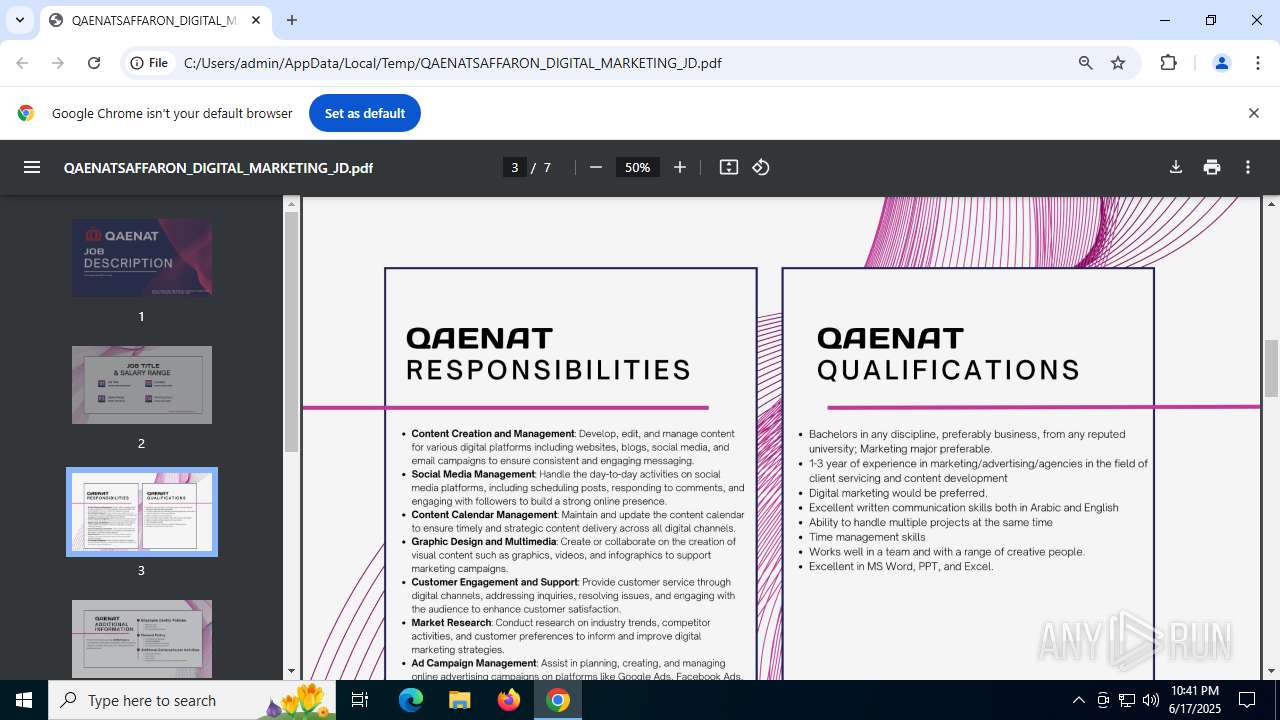The height and width of the screenshot is (720, 1280).
Task: Open the notification center icon
Action: (1247, 700)
